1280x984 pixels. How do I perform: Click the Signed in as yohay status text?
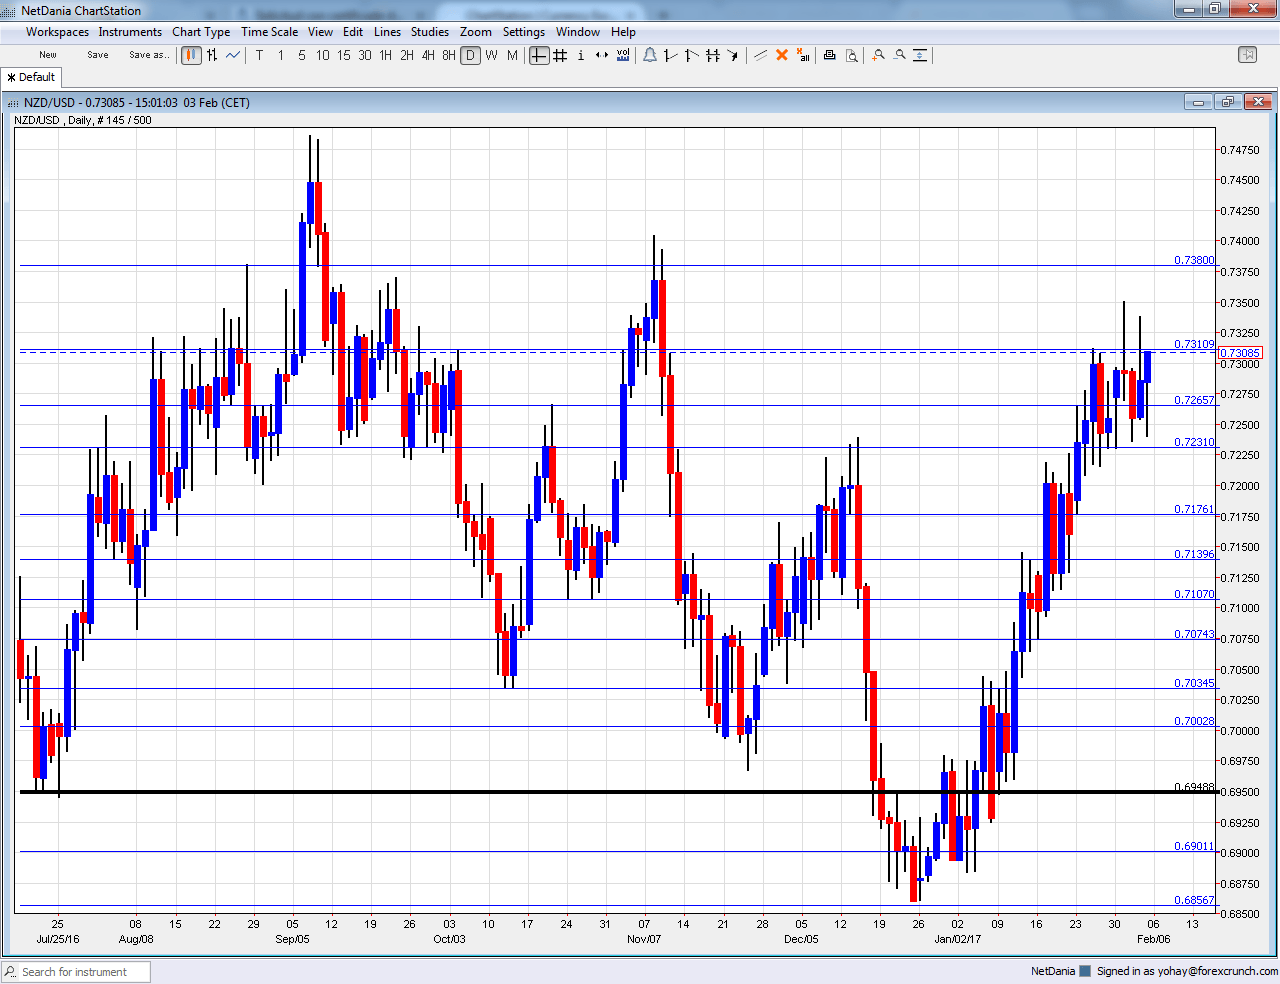click(1187, 971)
